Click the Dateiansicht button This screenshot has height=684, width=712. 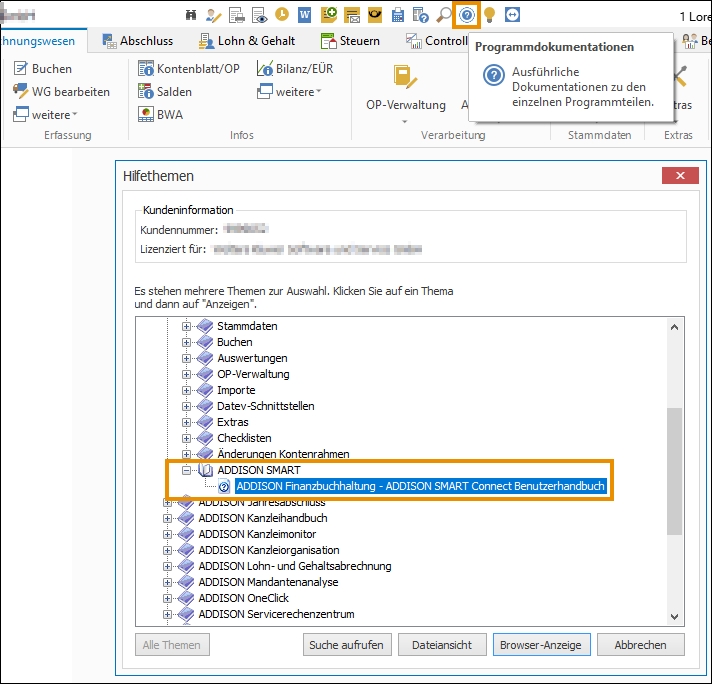(442, 644)
